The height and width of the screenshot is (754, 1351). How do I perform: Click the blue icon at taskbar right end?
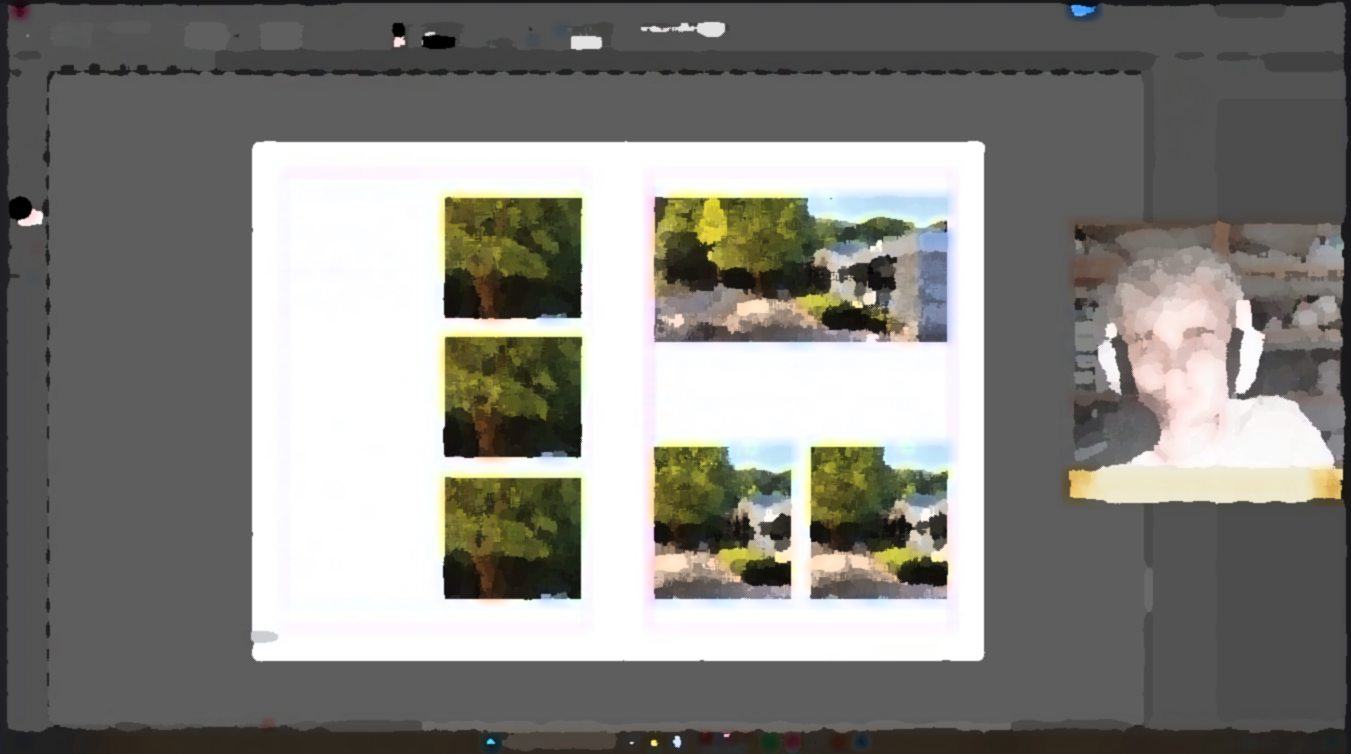click(x=862, y=742)
